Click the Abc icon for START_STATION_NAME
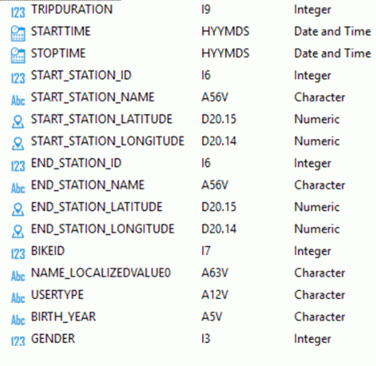376x366 pixels. (18, 100)
